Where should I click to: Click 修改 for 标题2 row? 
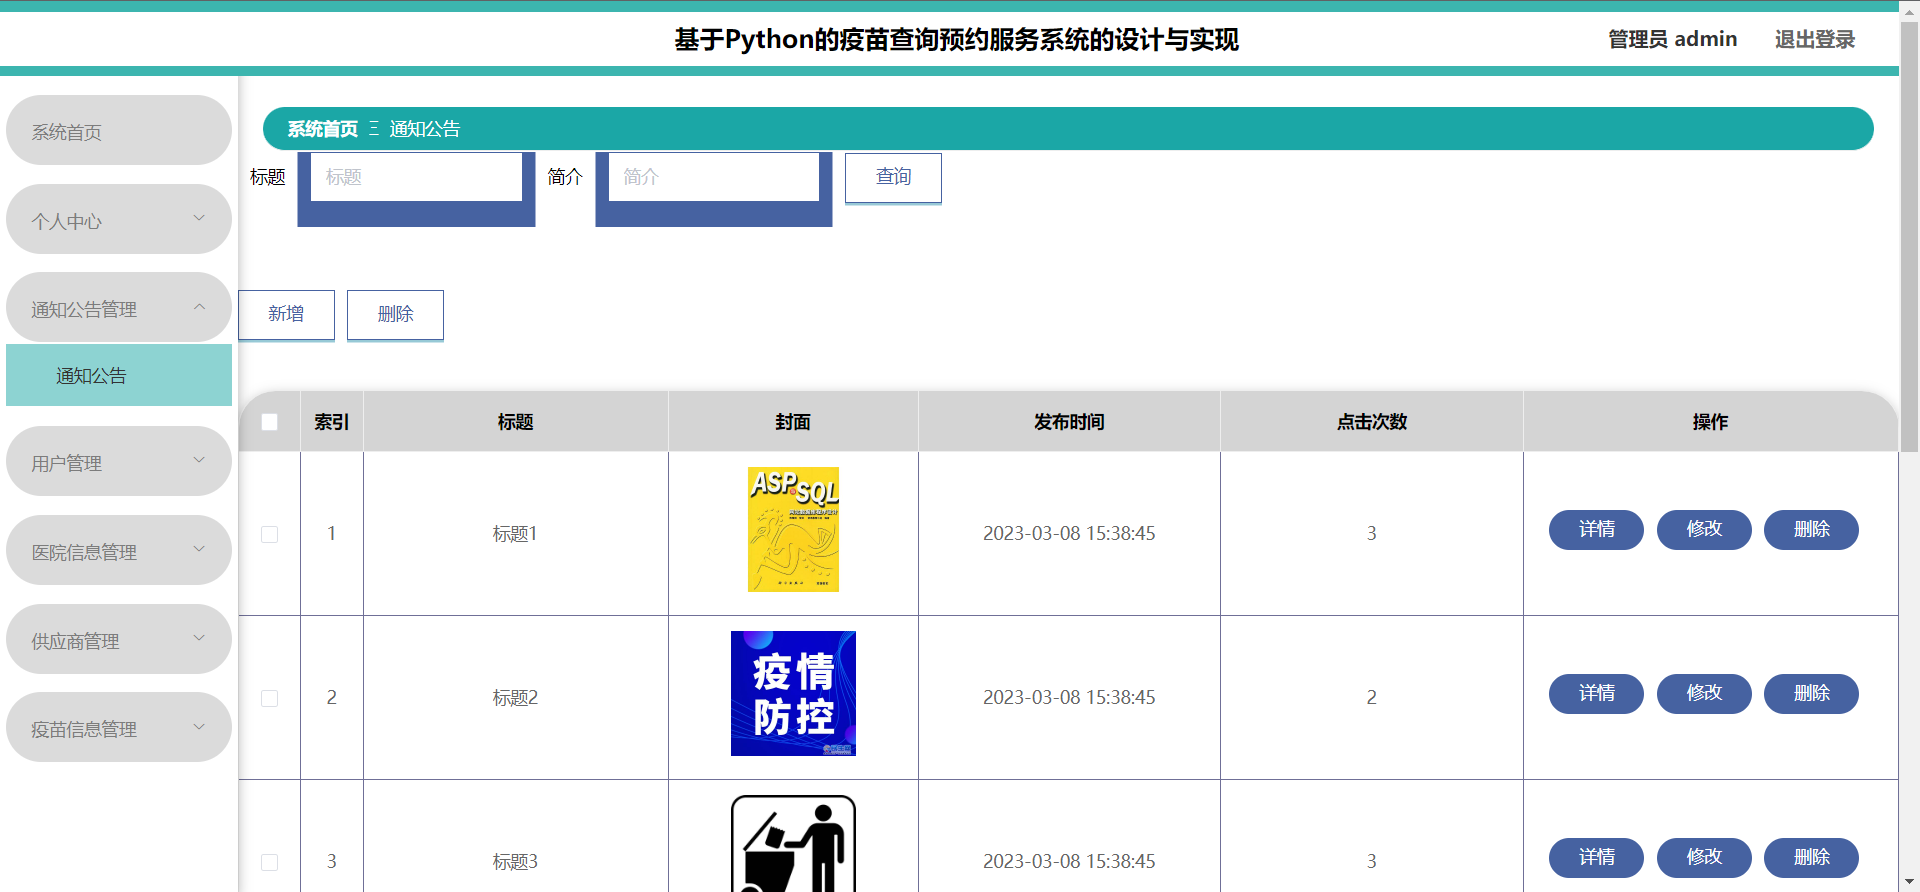pyautogui.click(x=1703, y=694)
